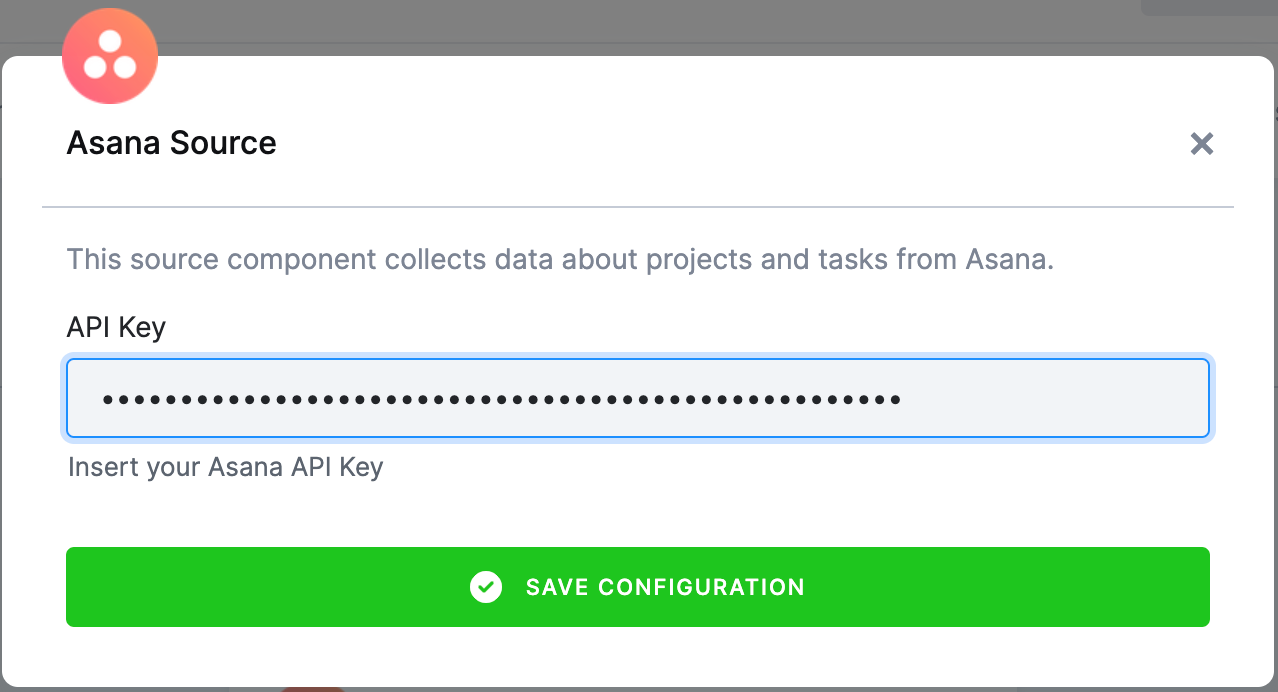Click the 'Insert your Asana API Key' helper text

pyautogui.click(x=225, y=466)
